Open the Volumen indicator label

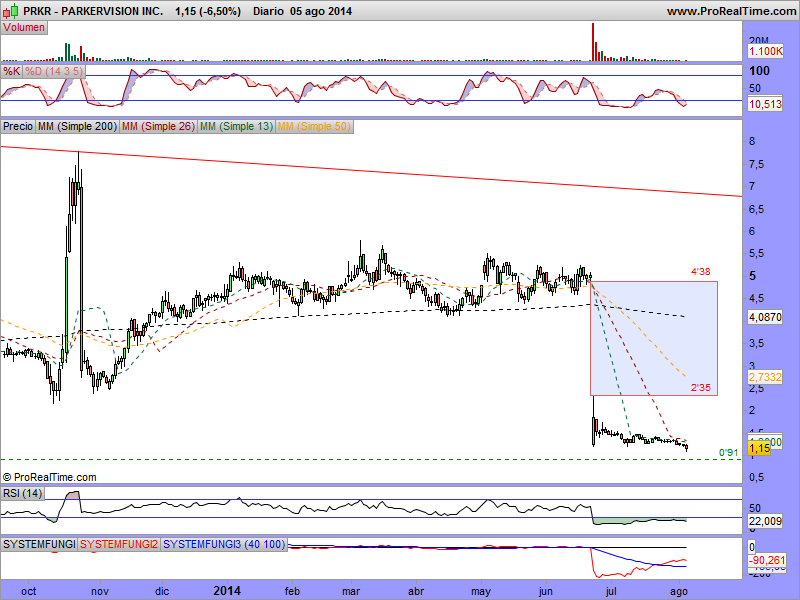pyautogui.click(x=24, y=28)
